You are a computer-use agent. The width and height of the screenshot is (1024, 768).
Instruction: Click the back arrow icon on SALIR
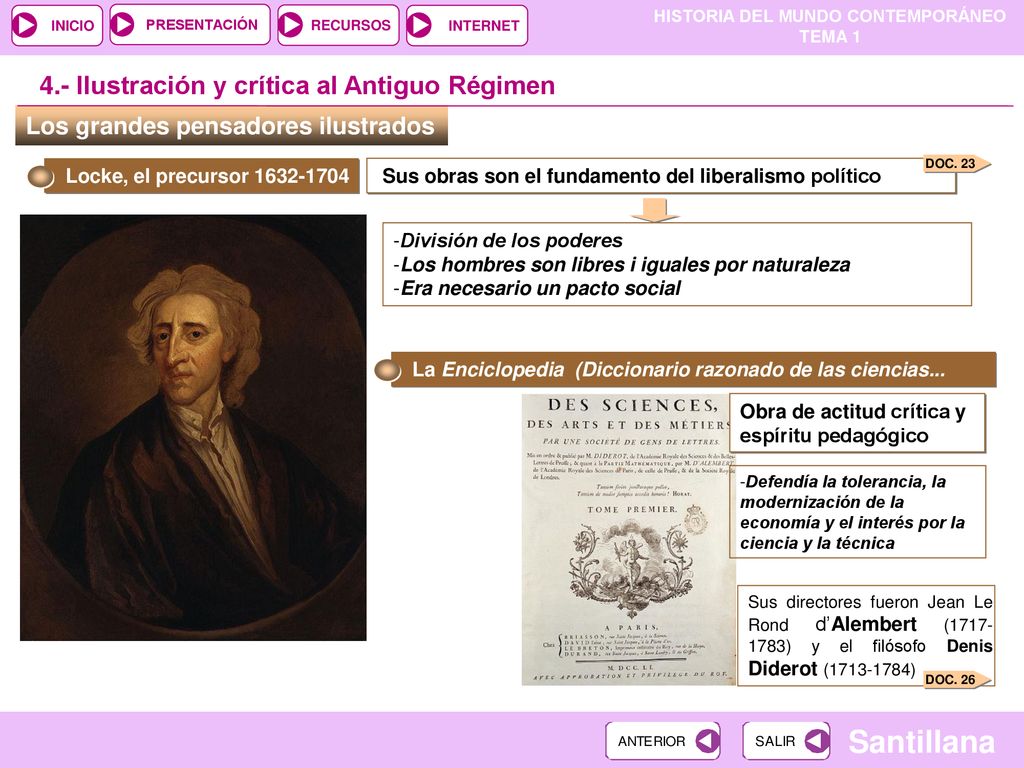(816, 741)
